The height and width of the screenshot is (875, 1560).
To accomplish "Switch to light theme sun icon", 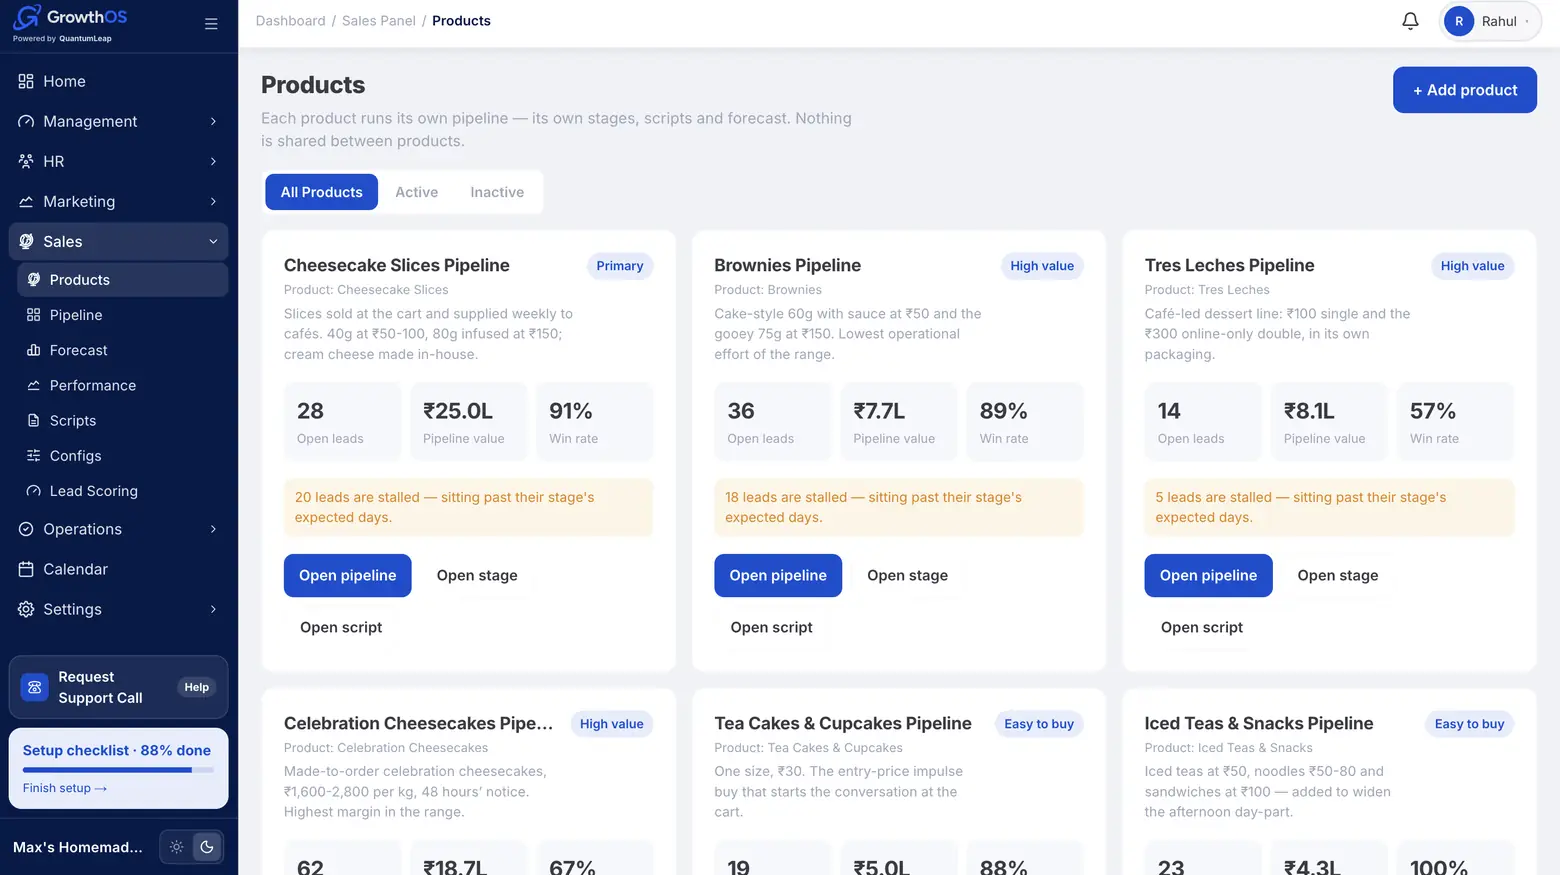I will tap(176, 847).
